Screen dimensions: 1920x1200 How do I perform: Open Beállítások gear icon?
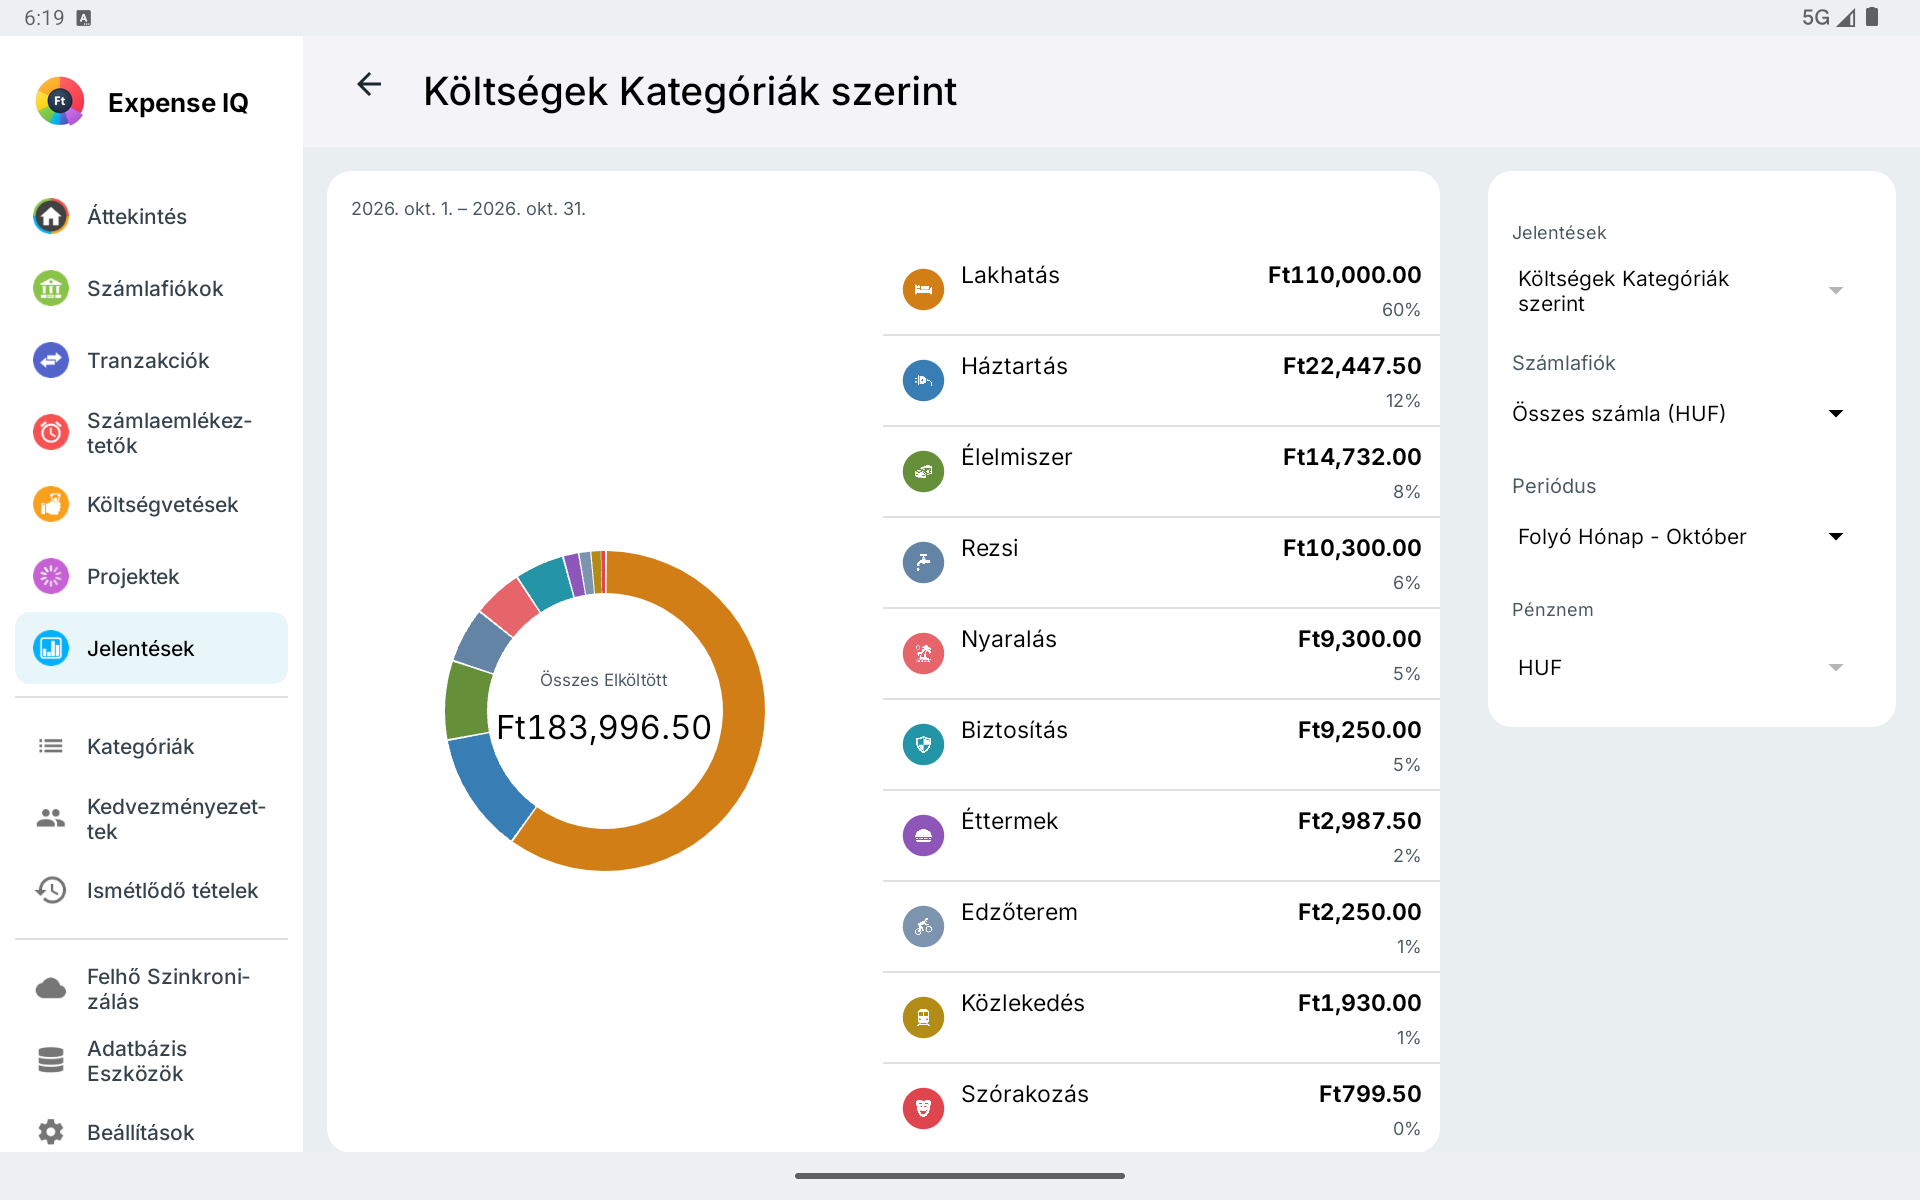click(51, 1132)
